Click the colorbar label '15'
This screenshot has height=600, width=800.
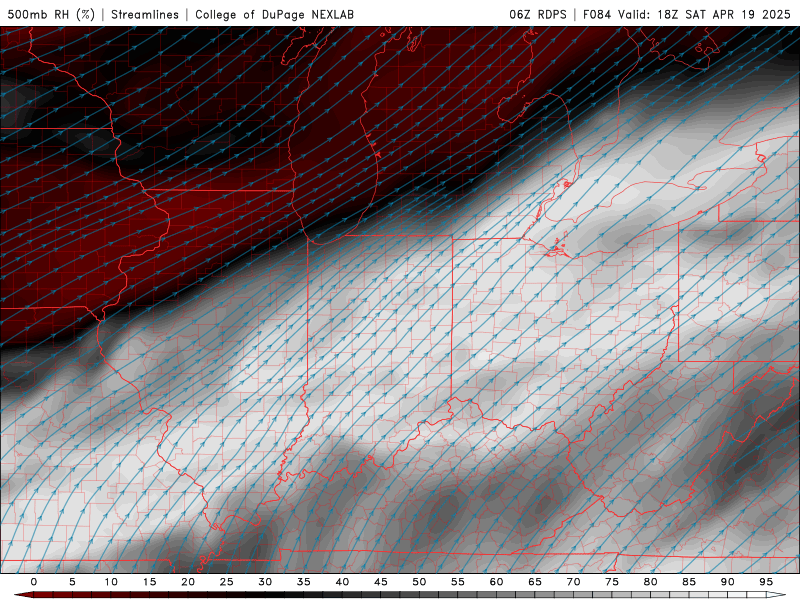pyautogui.click(x=149, y=582)
